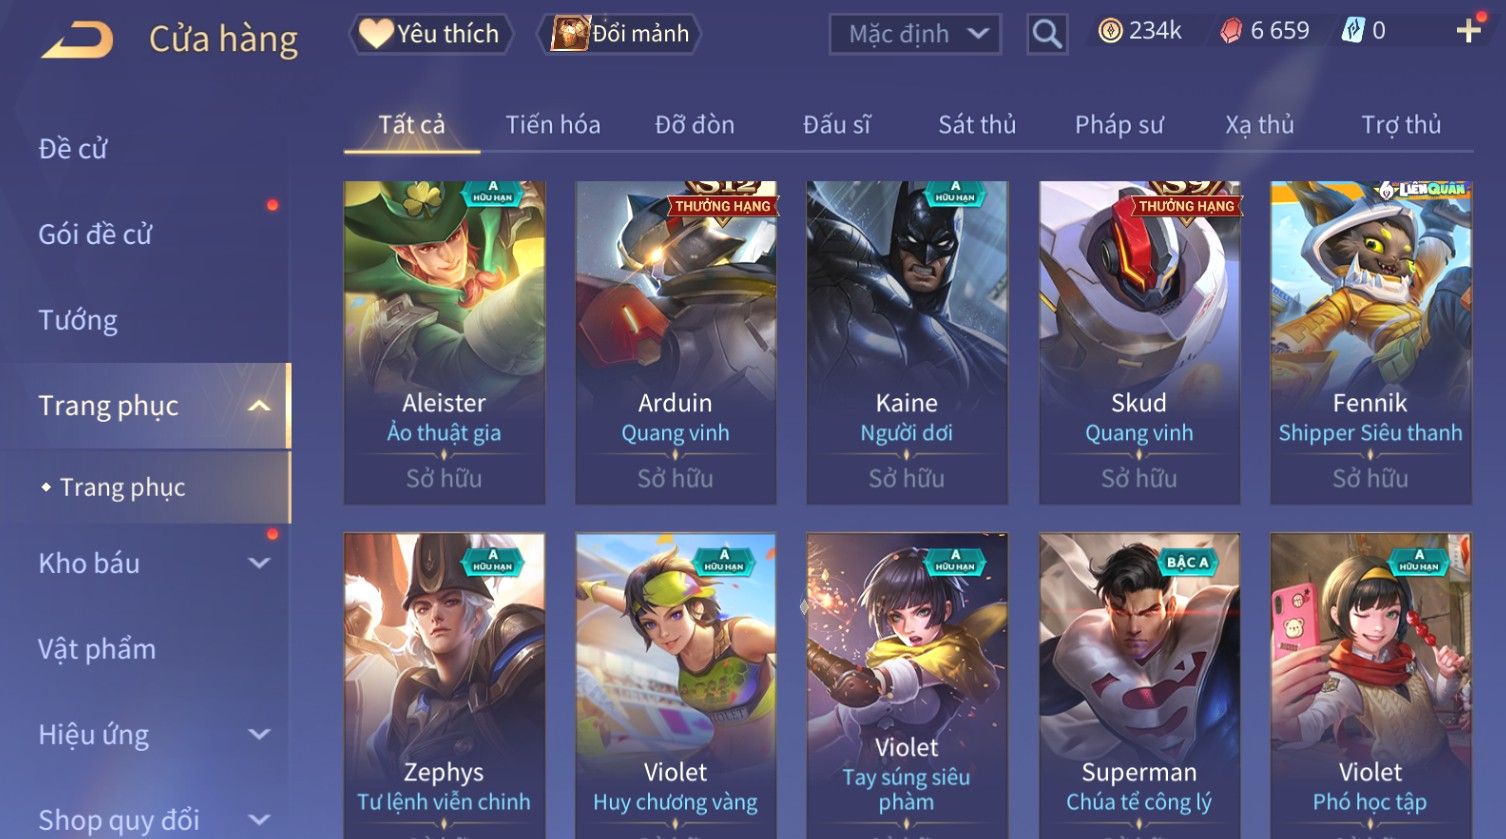
Task: Select Superman Chúa tể công lý card
Action: click(x=1139, y=685)
